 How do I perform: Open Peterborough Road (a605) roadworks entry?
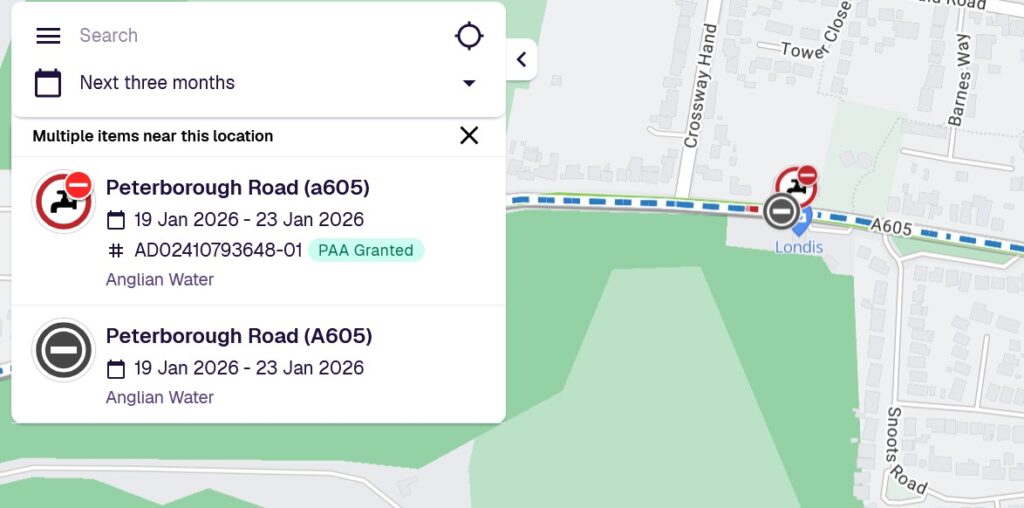tap(238, 188)
